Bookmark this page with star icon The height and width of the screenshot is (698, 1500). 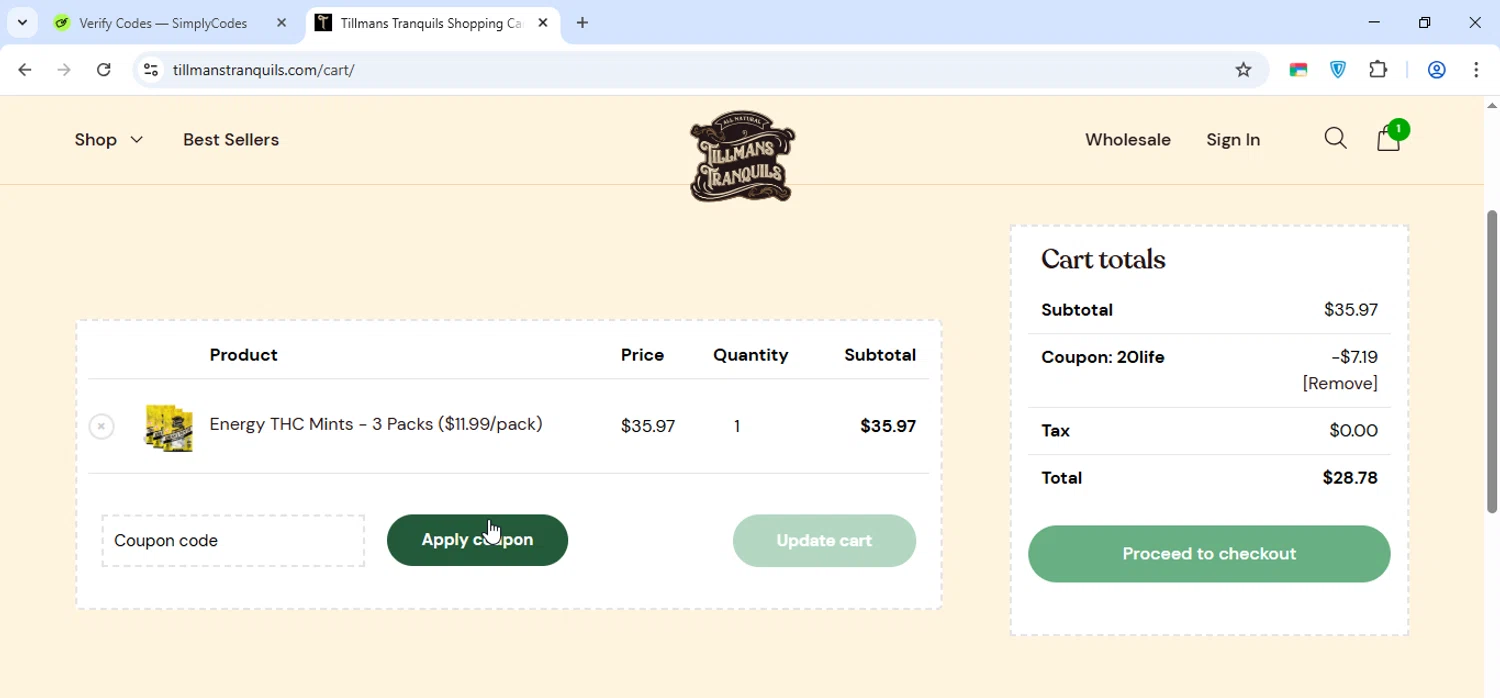1243,70
